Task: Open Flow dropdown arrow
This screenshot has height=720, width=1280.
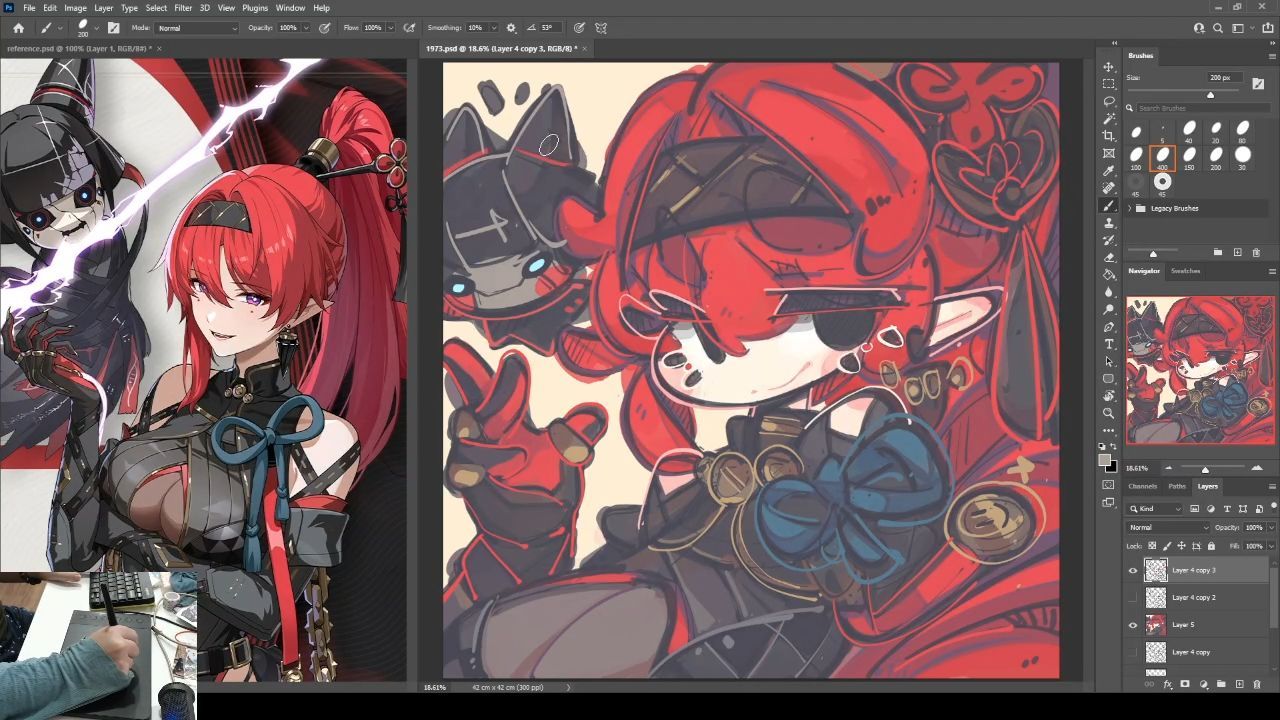Action: click(390, 28)
